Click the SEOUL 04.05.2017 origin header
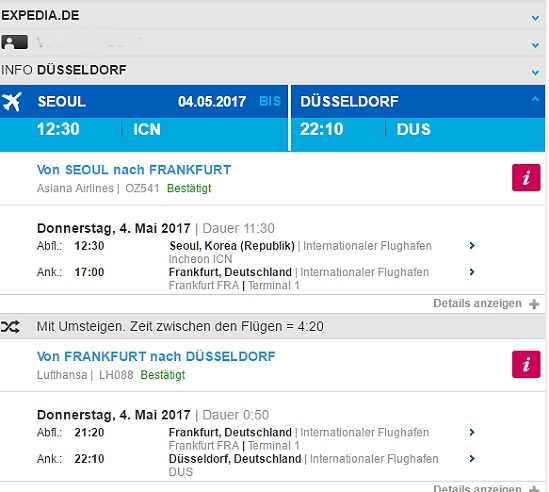 (x=144, y=102)
